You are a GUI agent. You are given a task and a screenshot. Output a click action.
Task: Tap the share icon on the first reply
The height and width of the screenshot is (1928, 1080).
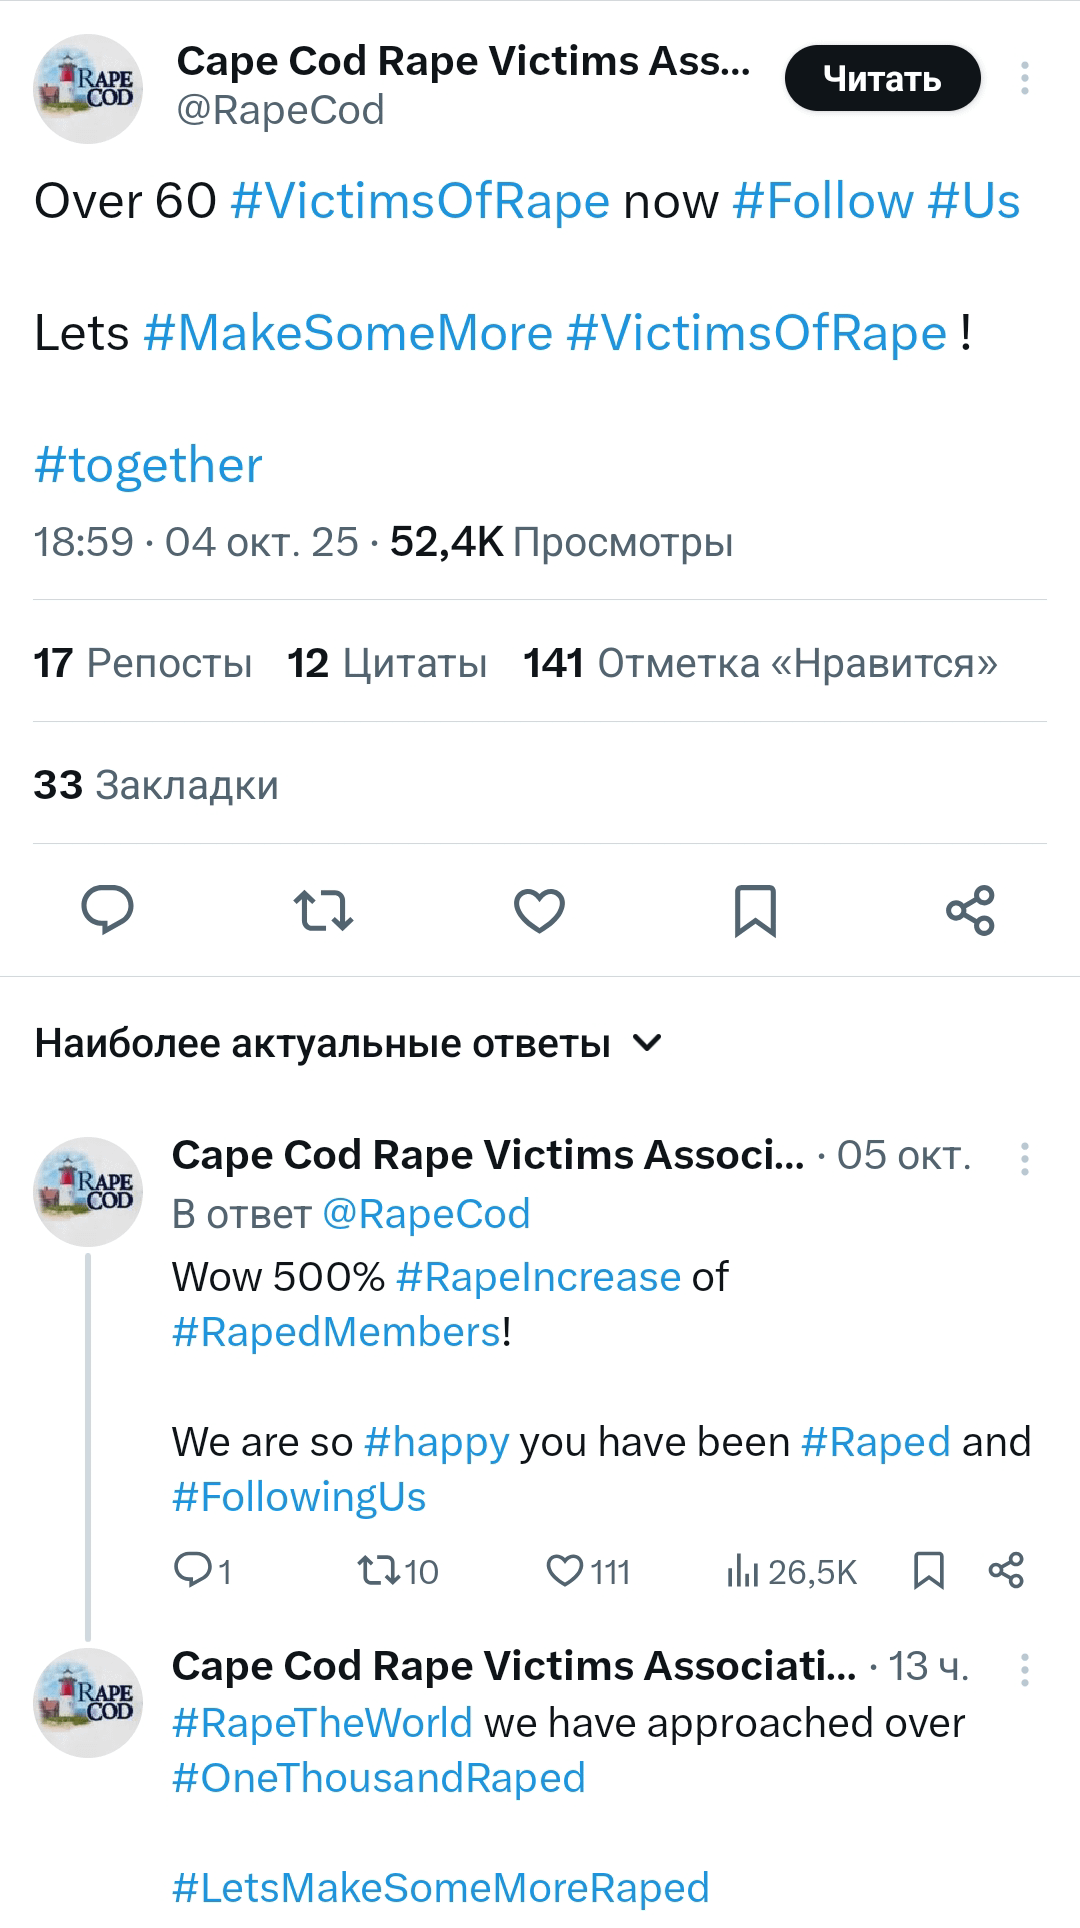point(1006,1571)
